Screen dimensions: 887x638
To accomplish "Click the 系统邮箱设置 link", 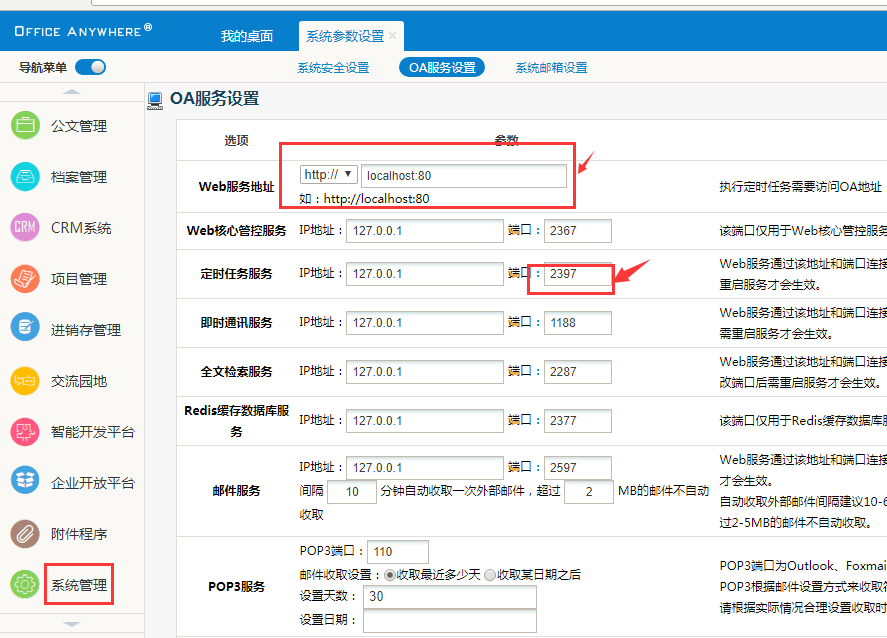I will [x=551, y=68].
